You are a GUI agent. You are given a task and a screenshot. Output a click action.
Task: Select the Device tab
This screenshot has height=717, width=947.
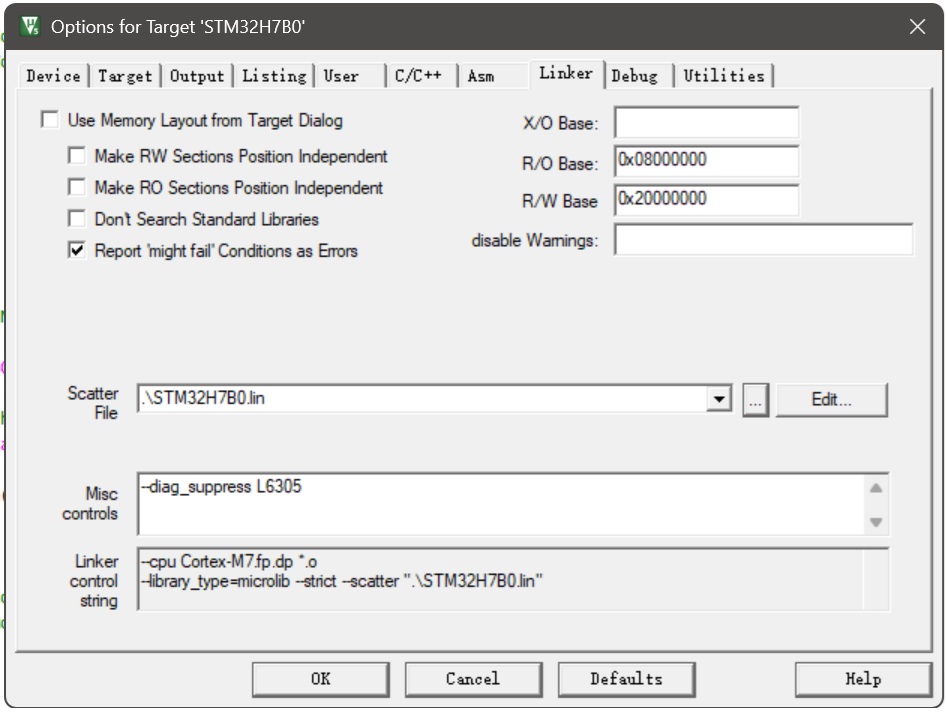pyautogui.click(x=53, y=76)
